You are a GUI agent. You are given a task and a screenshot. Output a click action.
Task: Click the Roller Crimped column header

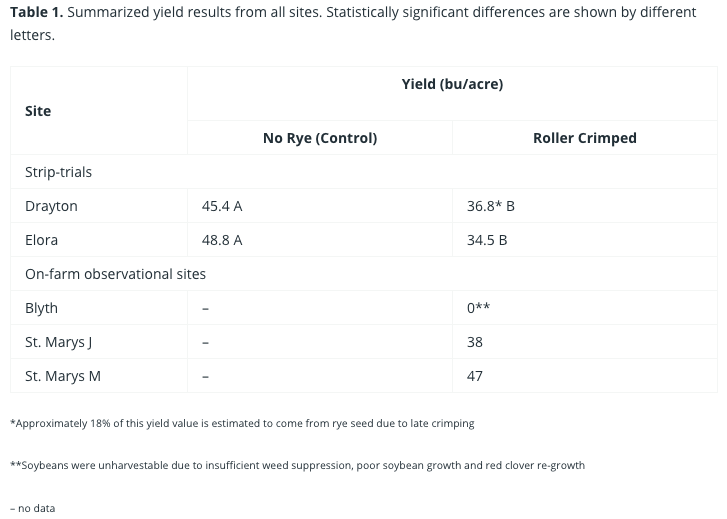(584, 138)
